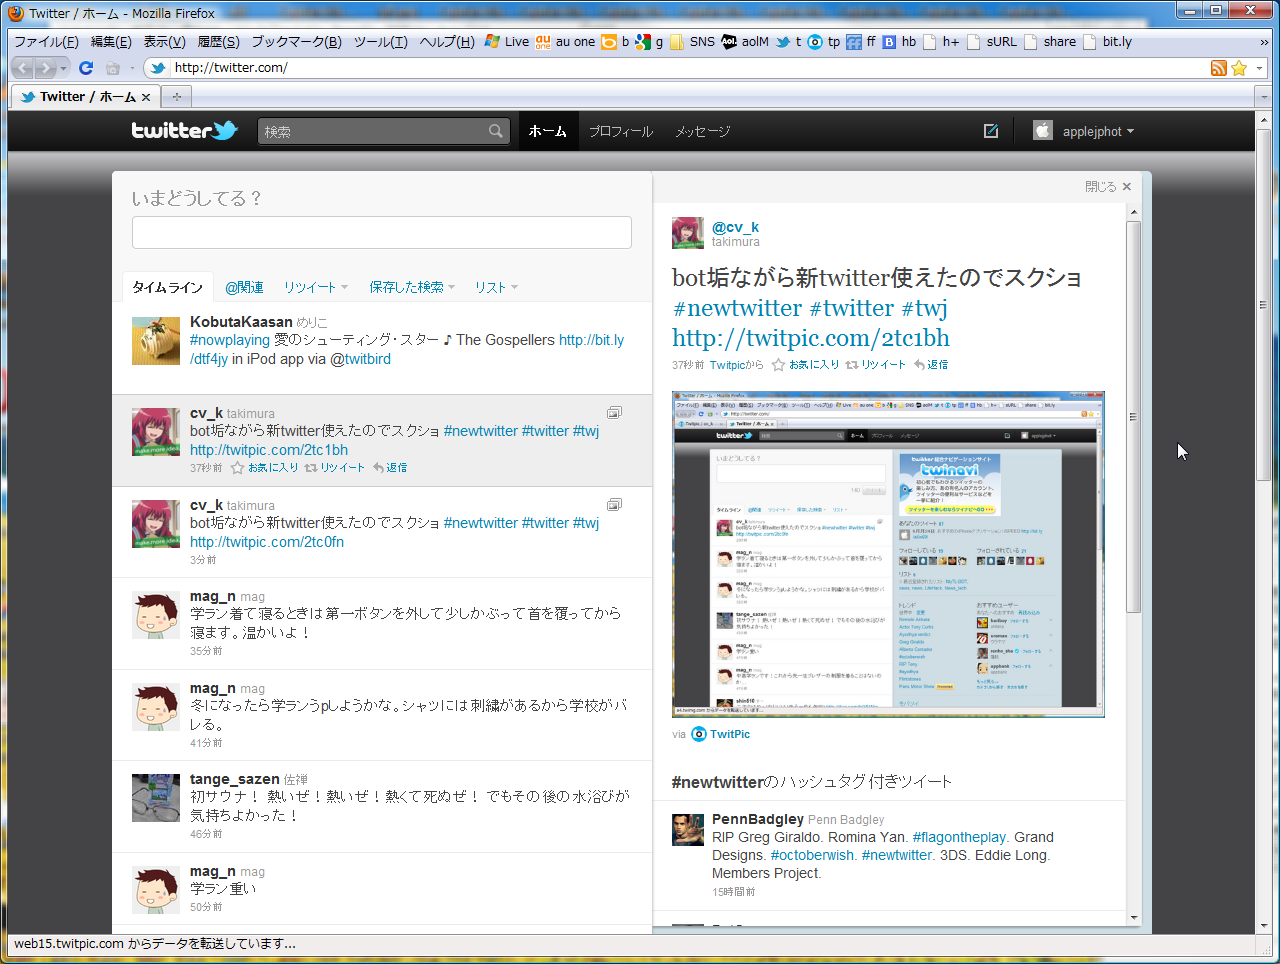The width and height of the screenshot is (1280, 964).
Task: Open the bit.ly link in KobutaKaasan tweet
Action: 591,340
